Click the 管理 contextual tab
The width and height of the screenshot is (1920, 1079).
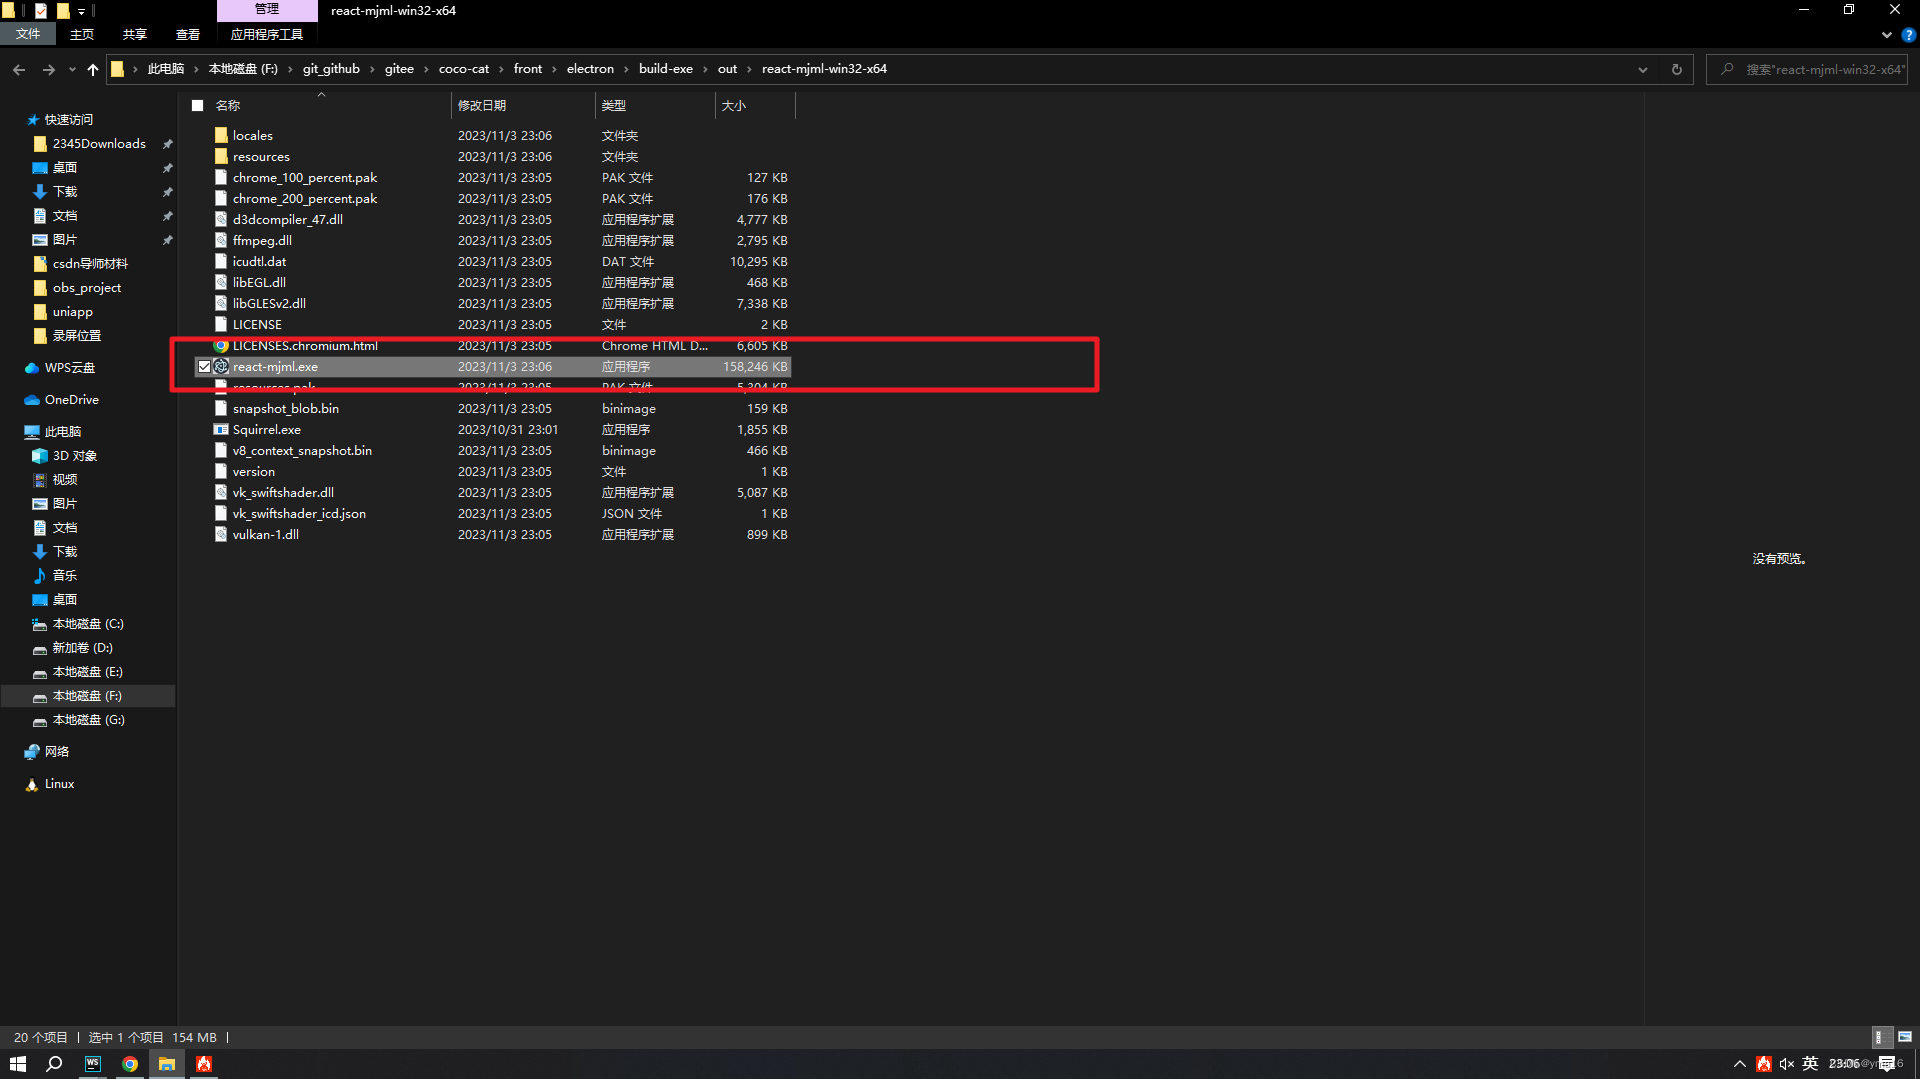(x=267, y=9)
